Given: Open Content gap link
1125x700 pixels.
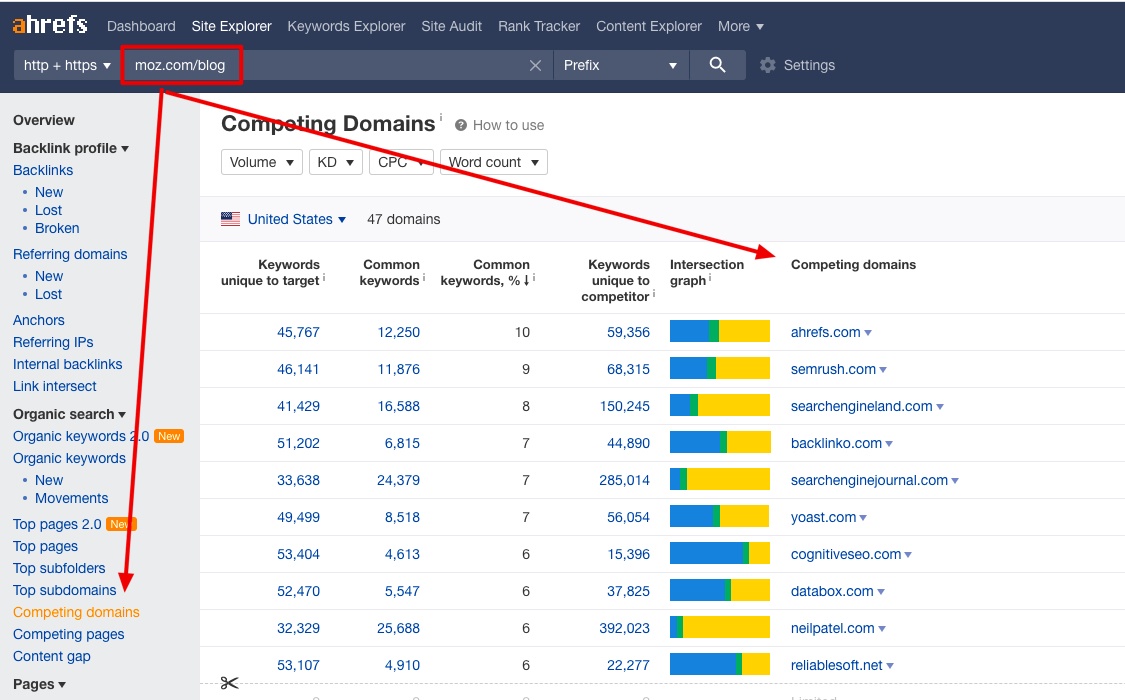Looking at the screenshot, I should (52, 657).
